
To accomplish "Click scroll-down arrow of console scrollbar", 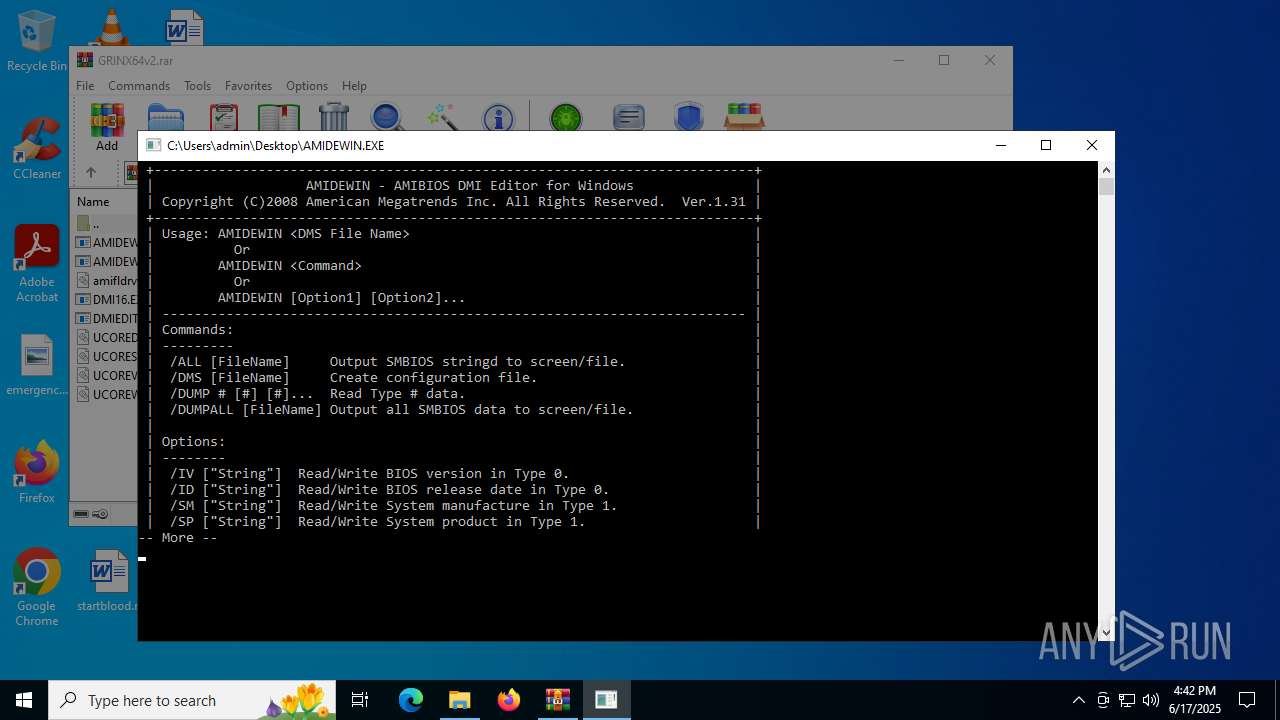I will 1106,632.
